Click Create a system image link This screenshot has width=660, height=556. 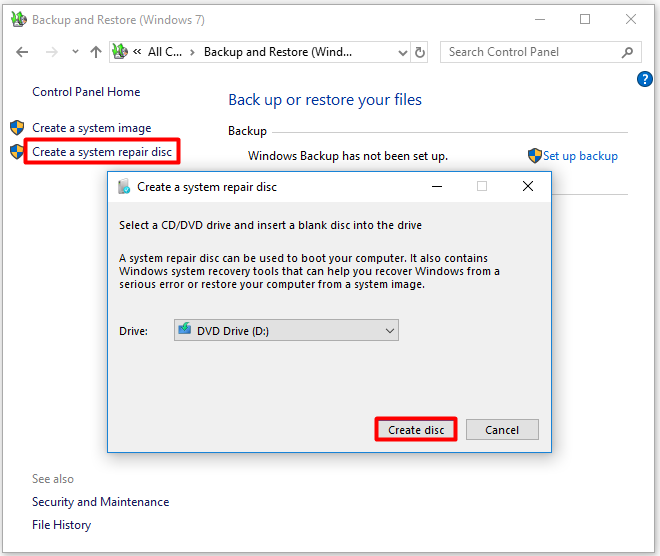[91, 128]
